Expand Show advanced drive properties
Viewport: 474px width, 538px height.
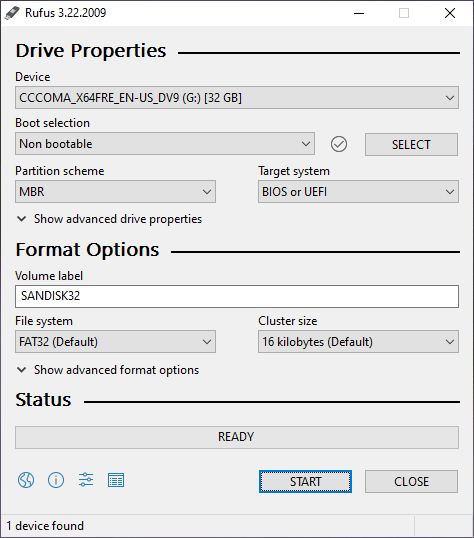tap(109, 219)
